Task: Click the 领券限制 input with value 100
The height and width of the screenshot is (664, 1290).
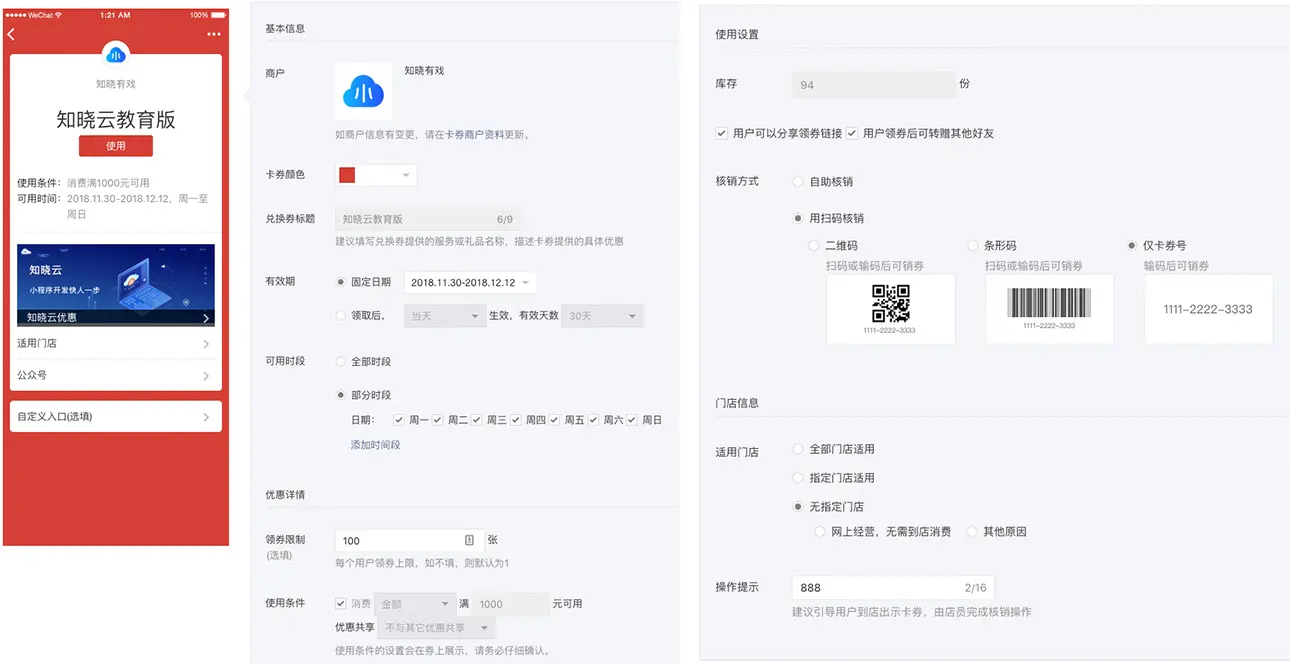Action: pyautogui.click(x=409, y=540)
